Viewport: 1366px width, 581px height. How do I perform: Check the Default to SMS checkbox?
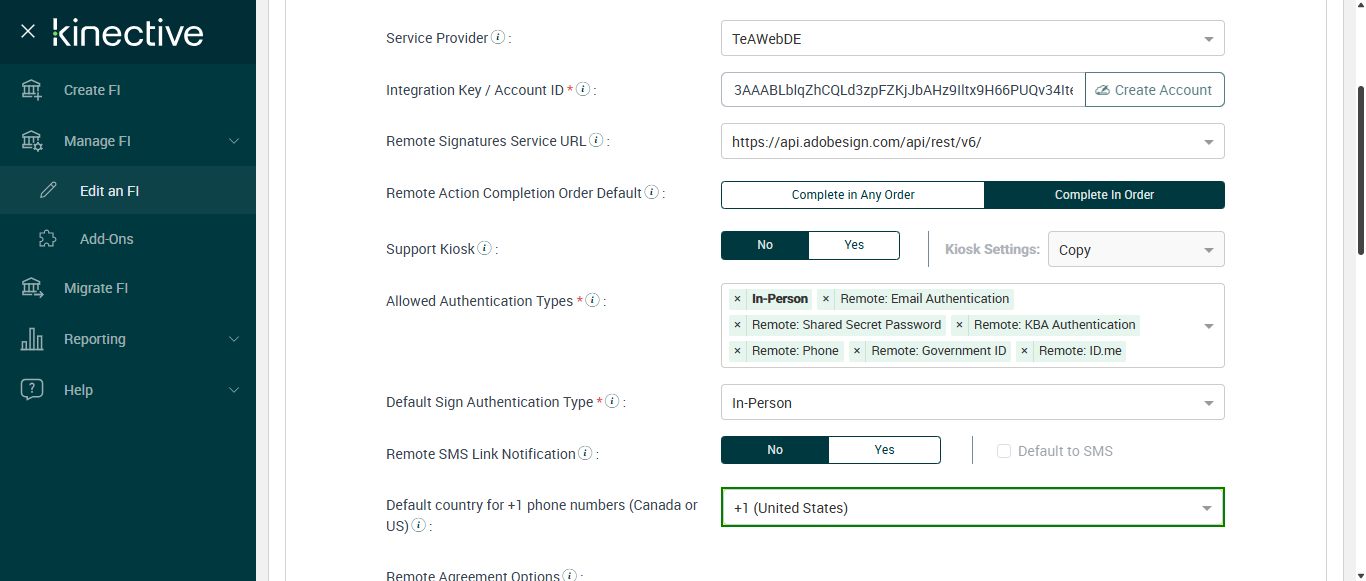coord(1004,451)
